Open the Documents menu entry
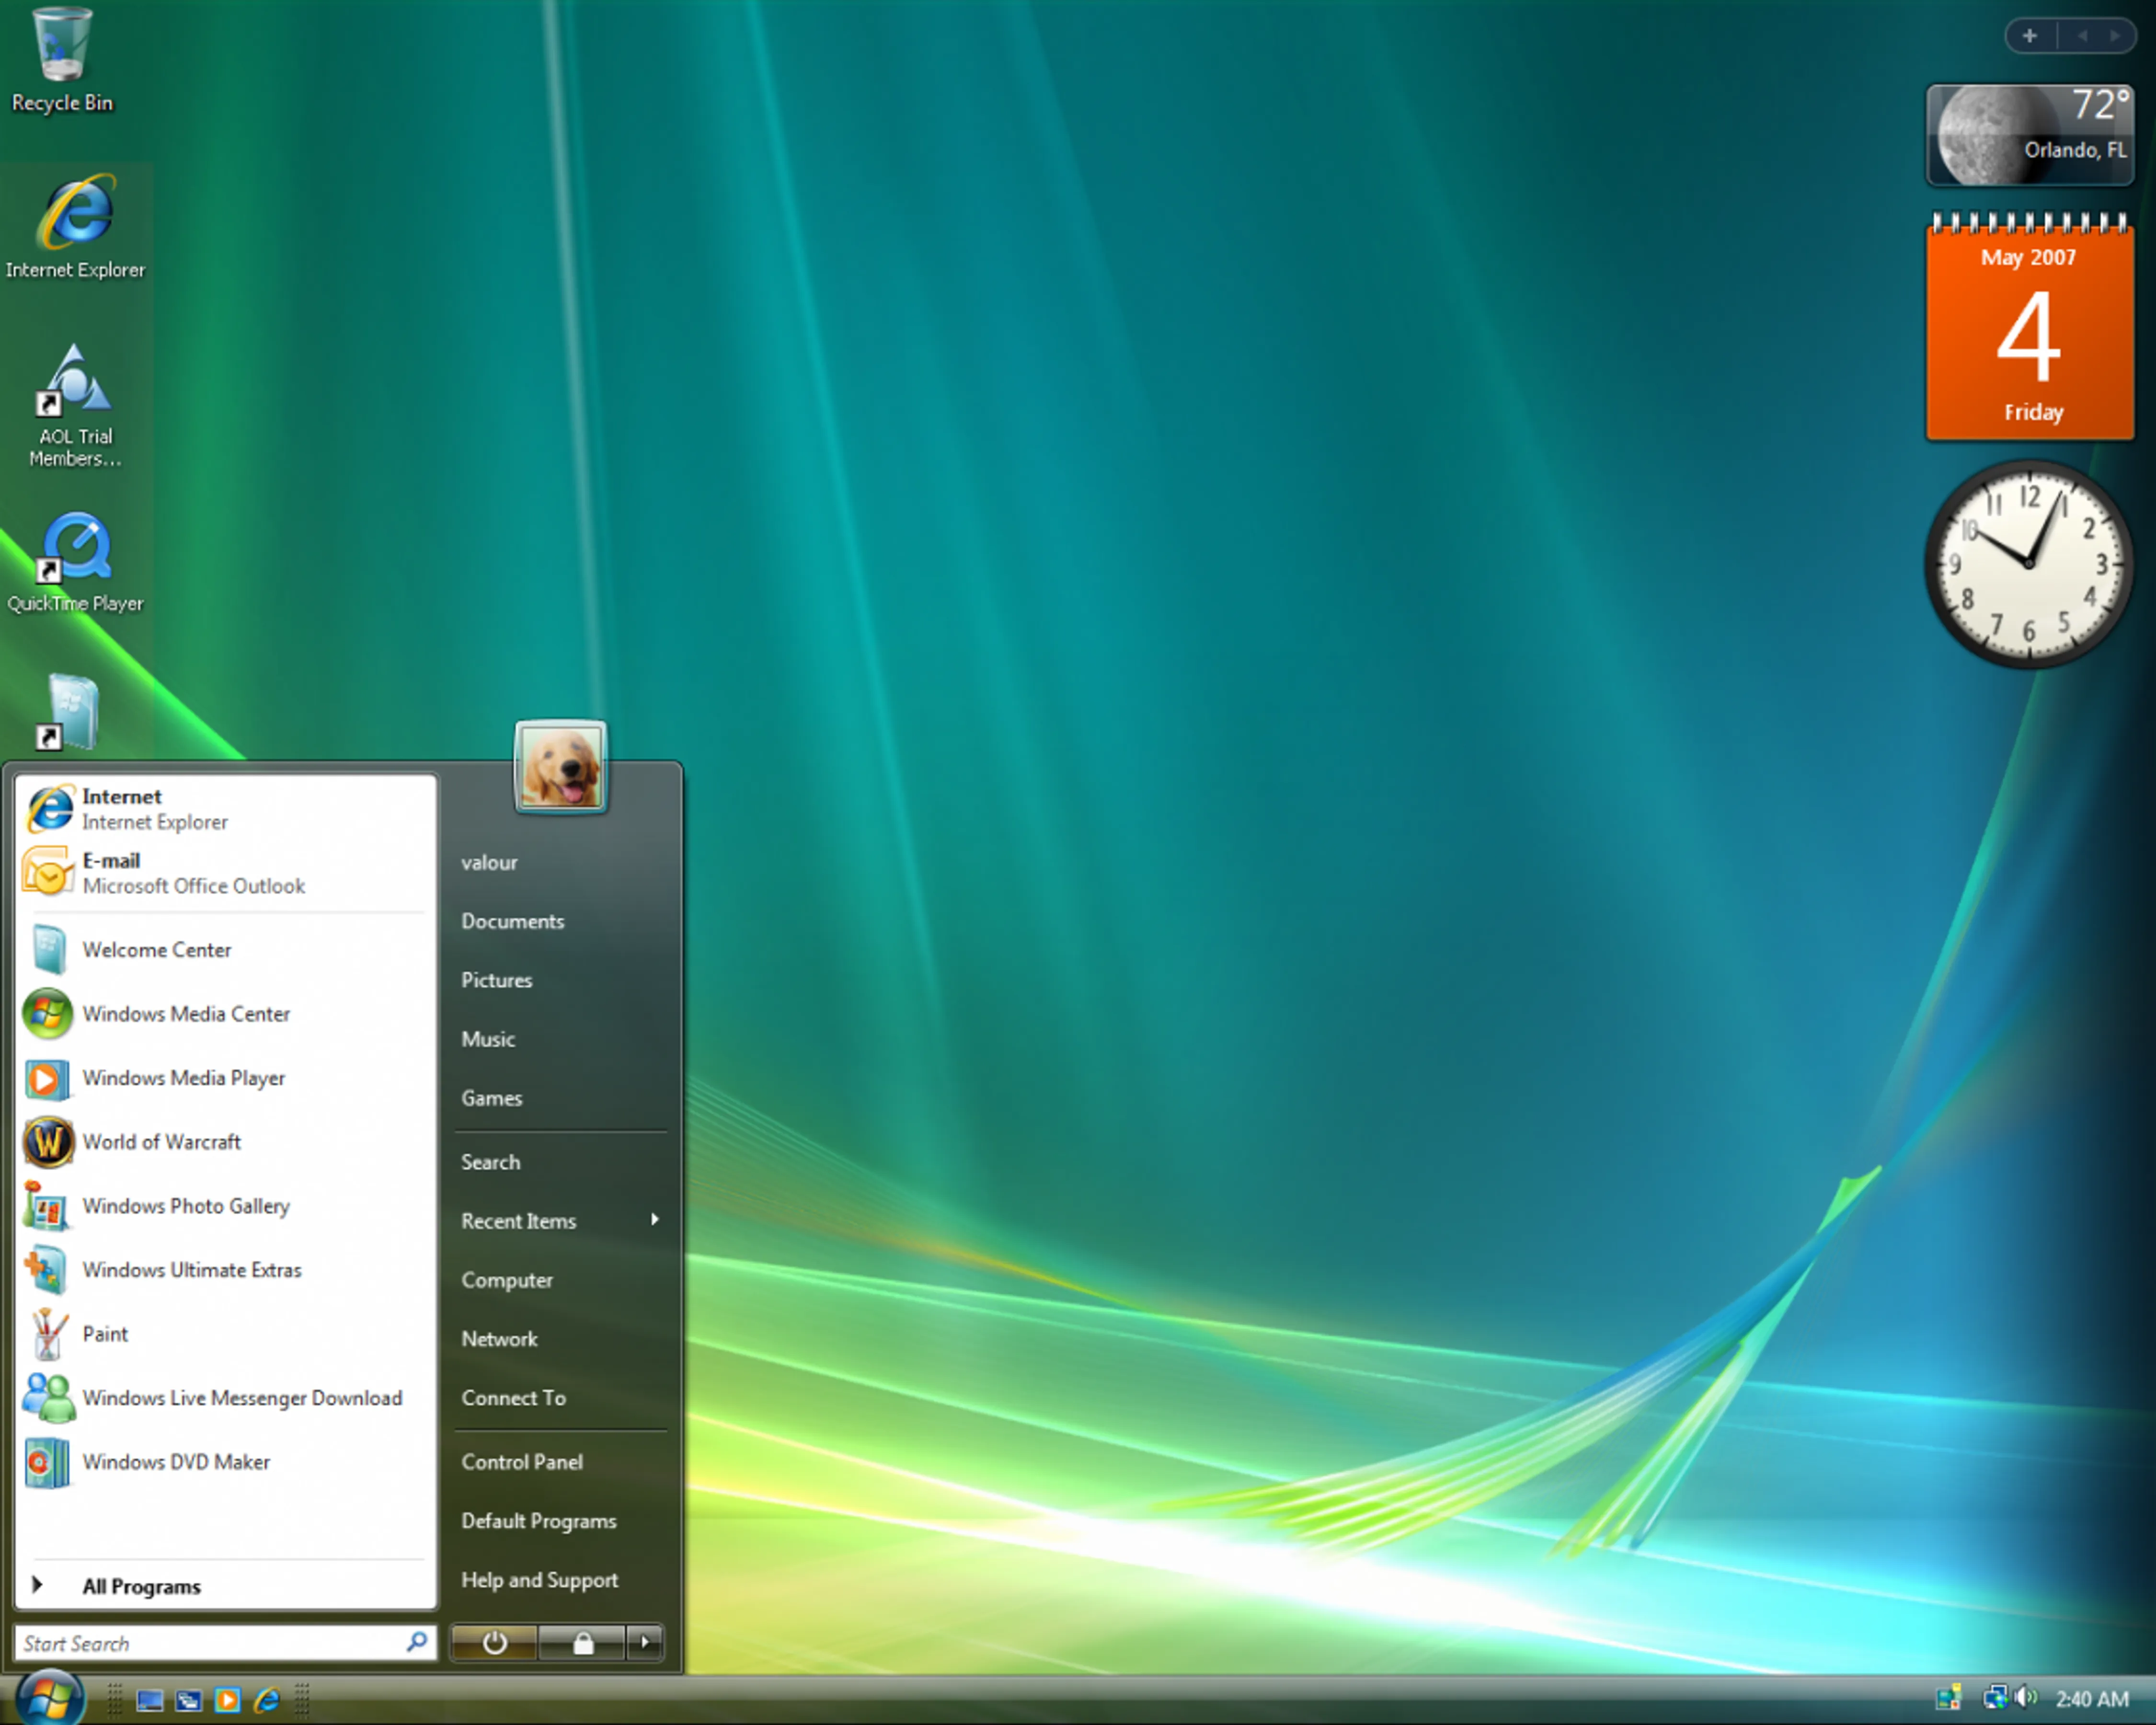The image size is (2156, 1725). pyautogui.click(x=512, y=921)
